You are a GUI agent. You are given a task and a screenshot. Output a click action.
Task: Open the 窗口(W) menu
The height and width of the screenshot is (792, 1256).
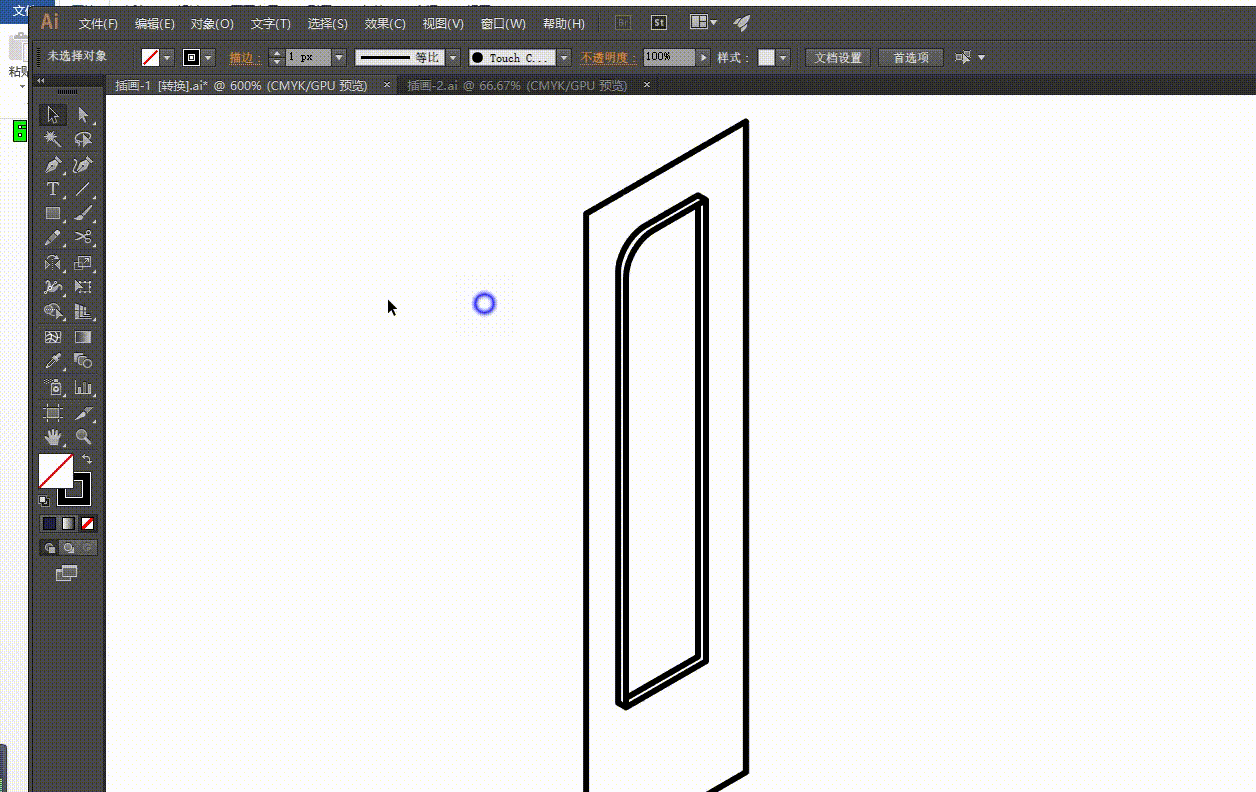click(503, 23)
